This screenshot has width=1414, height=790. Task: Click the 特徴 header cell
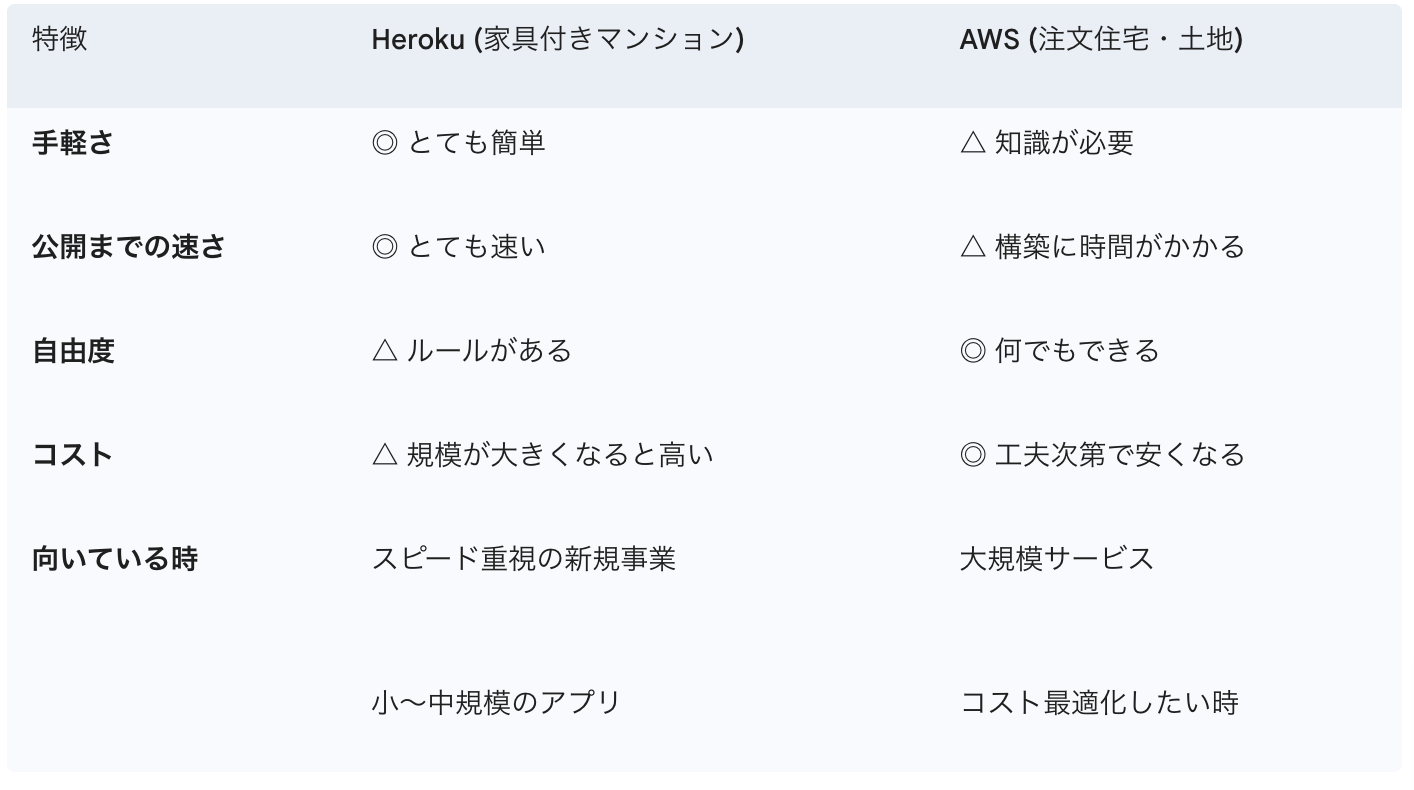tap(60, 40)
